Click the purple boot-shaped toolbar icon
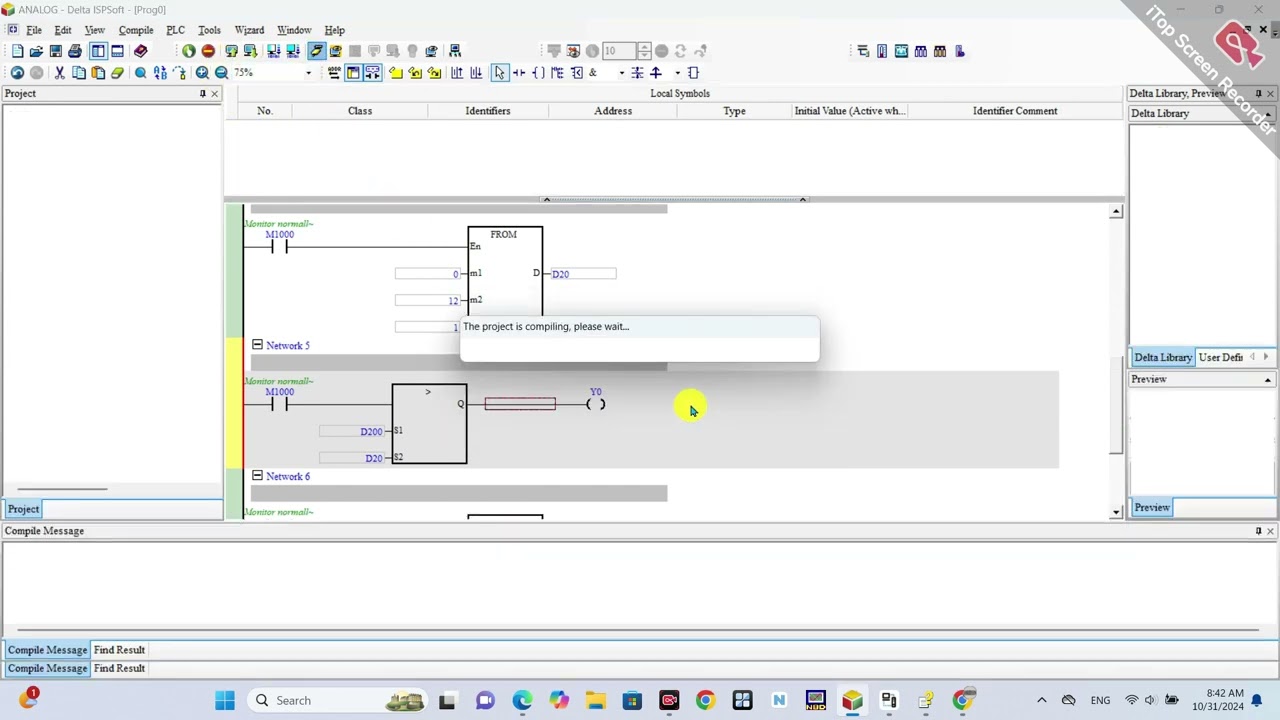1280x720 pixels. tap(960, 51)
